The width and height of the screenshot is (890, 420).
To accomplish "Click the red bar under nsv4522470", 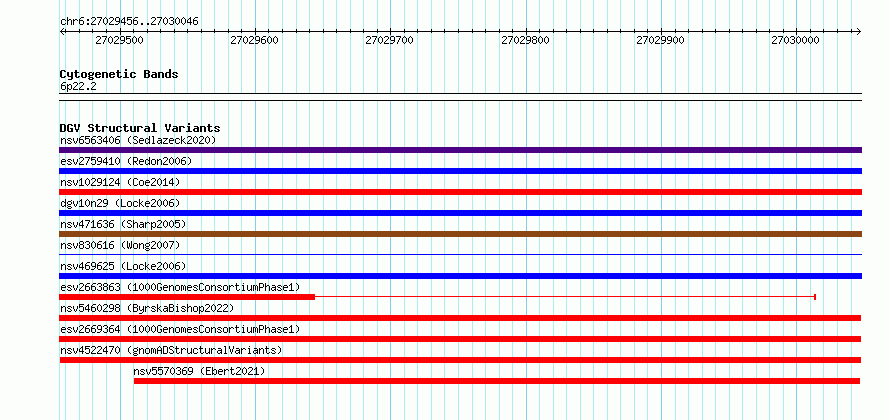I will [x=460, y=360].
